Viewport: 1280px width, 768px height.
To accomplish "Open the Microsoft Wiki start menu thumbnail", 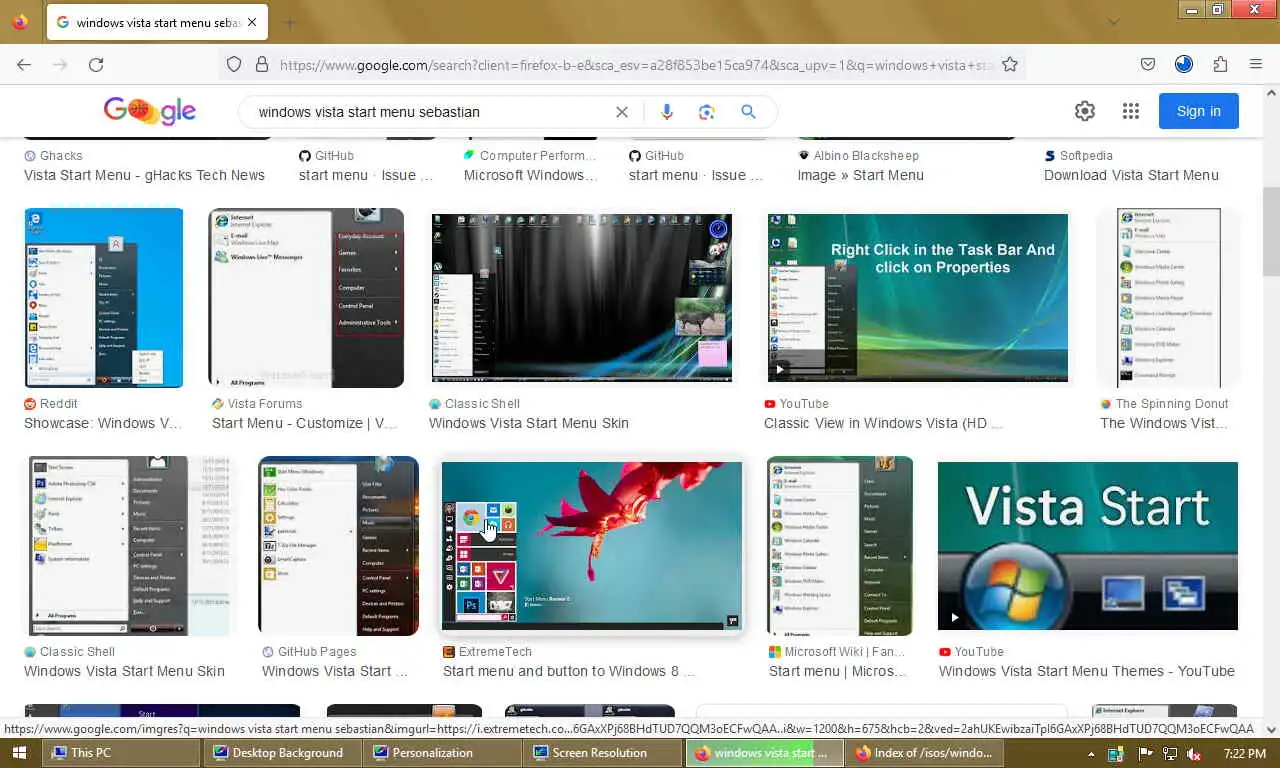I will 840,546.
